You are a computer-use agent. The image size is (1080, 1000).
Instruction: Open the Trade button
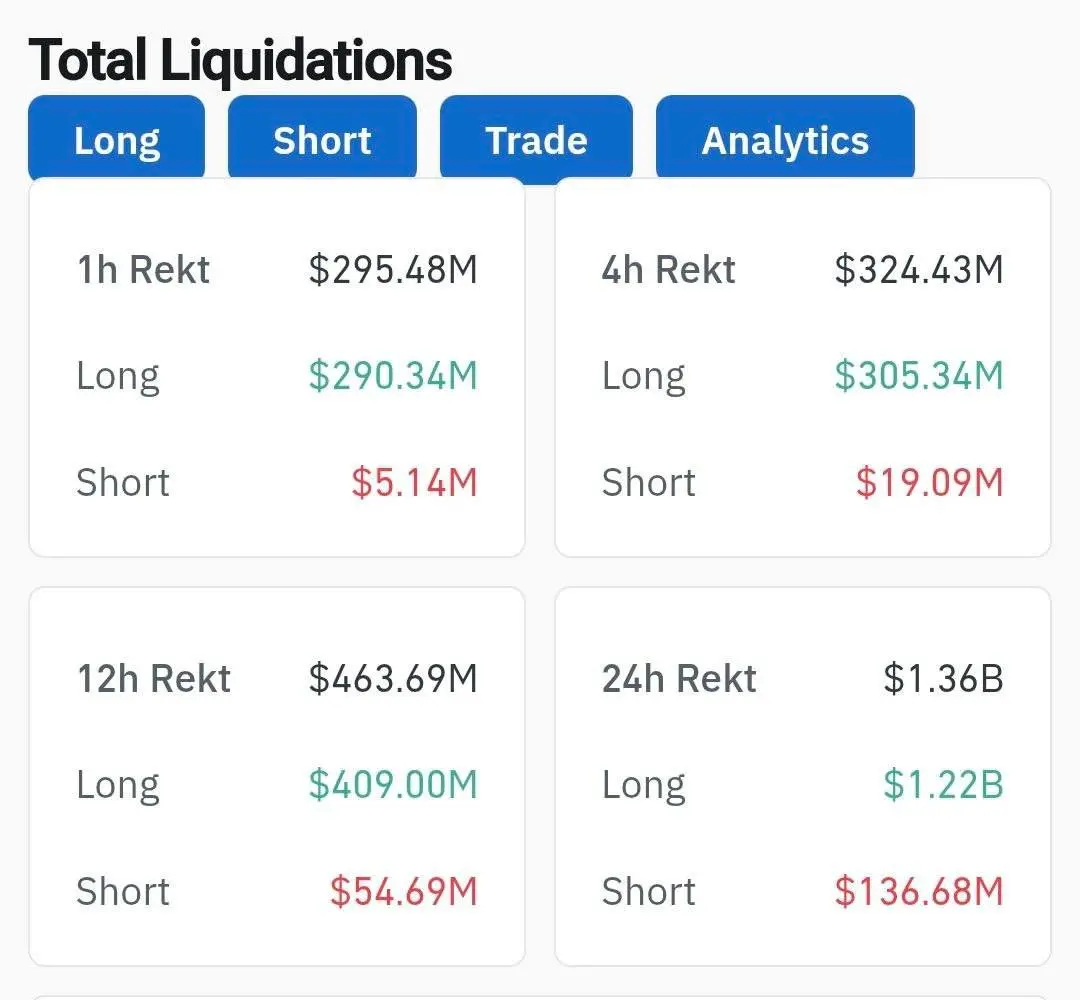536,140
